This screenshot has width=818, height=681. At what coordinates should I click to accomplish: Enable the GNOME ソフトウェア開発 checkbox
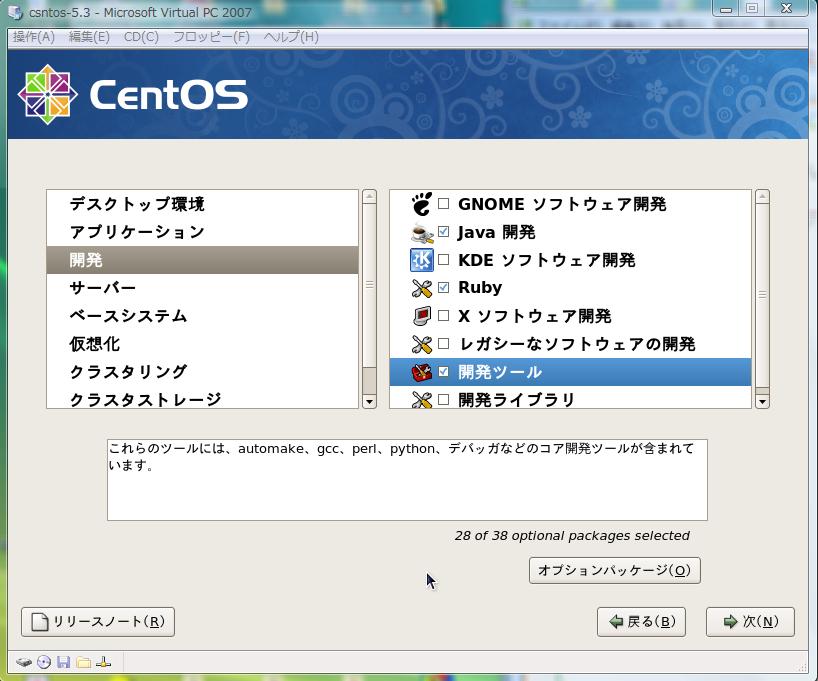click(444, 204)
